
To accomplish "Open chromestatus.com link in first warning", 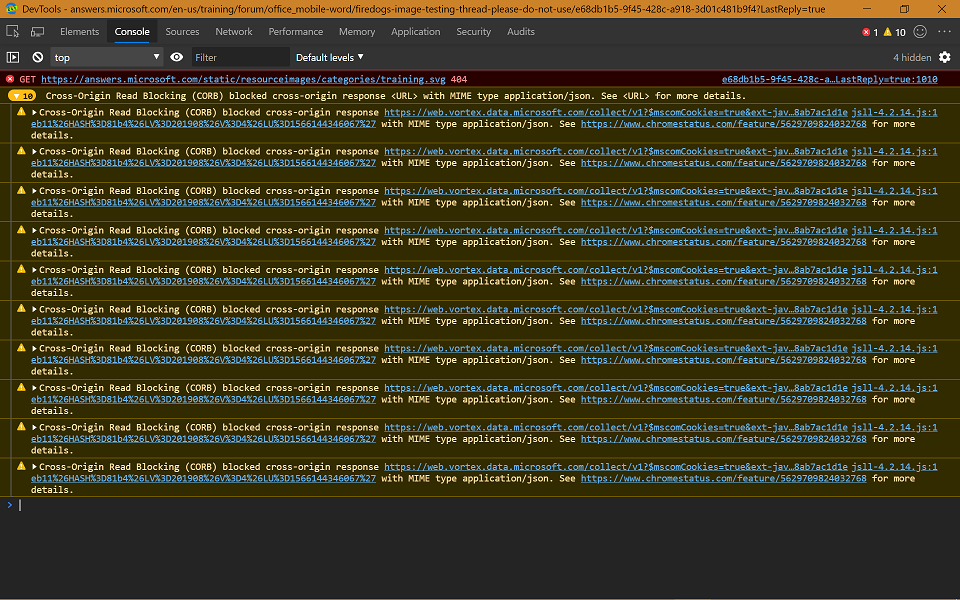I will (x=723, y=124).
